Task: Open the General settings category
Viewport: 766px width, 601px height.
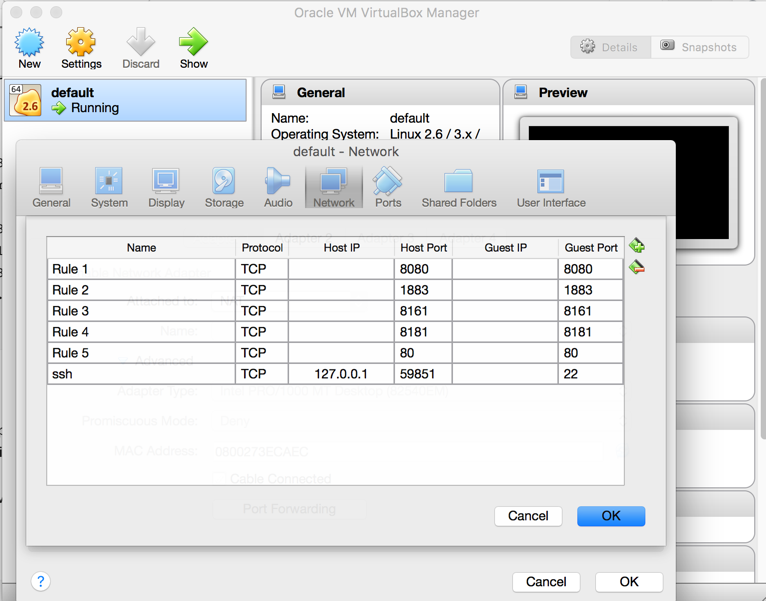Action: [x=51, y=188]
